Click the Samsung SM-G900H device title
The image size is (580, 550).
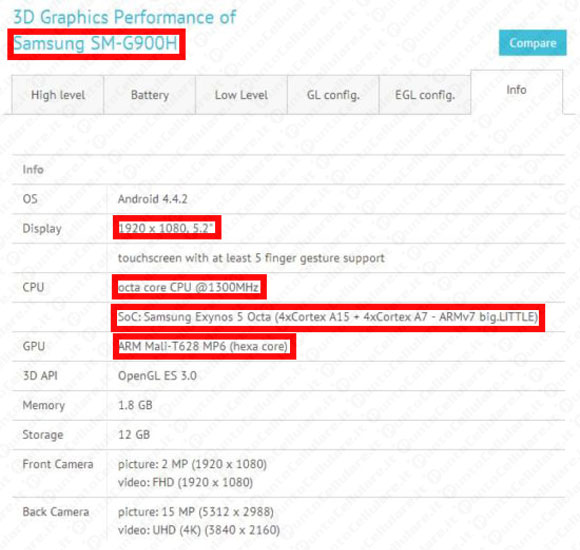[x=96, y=44]
